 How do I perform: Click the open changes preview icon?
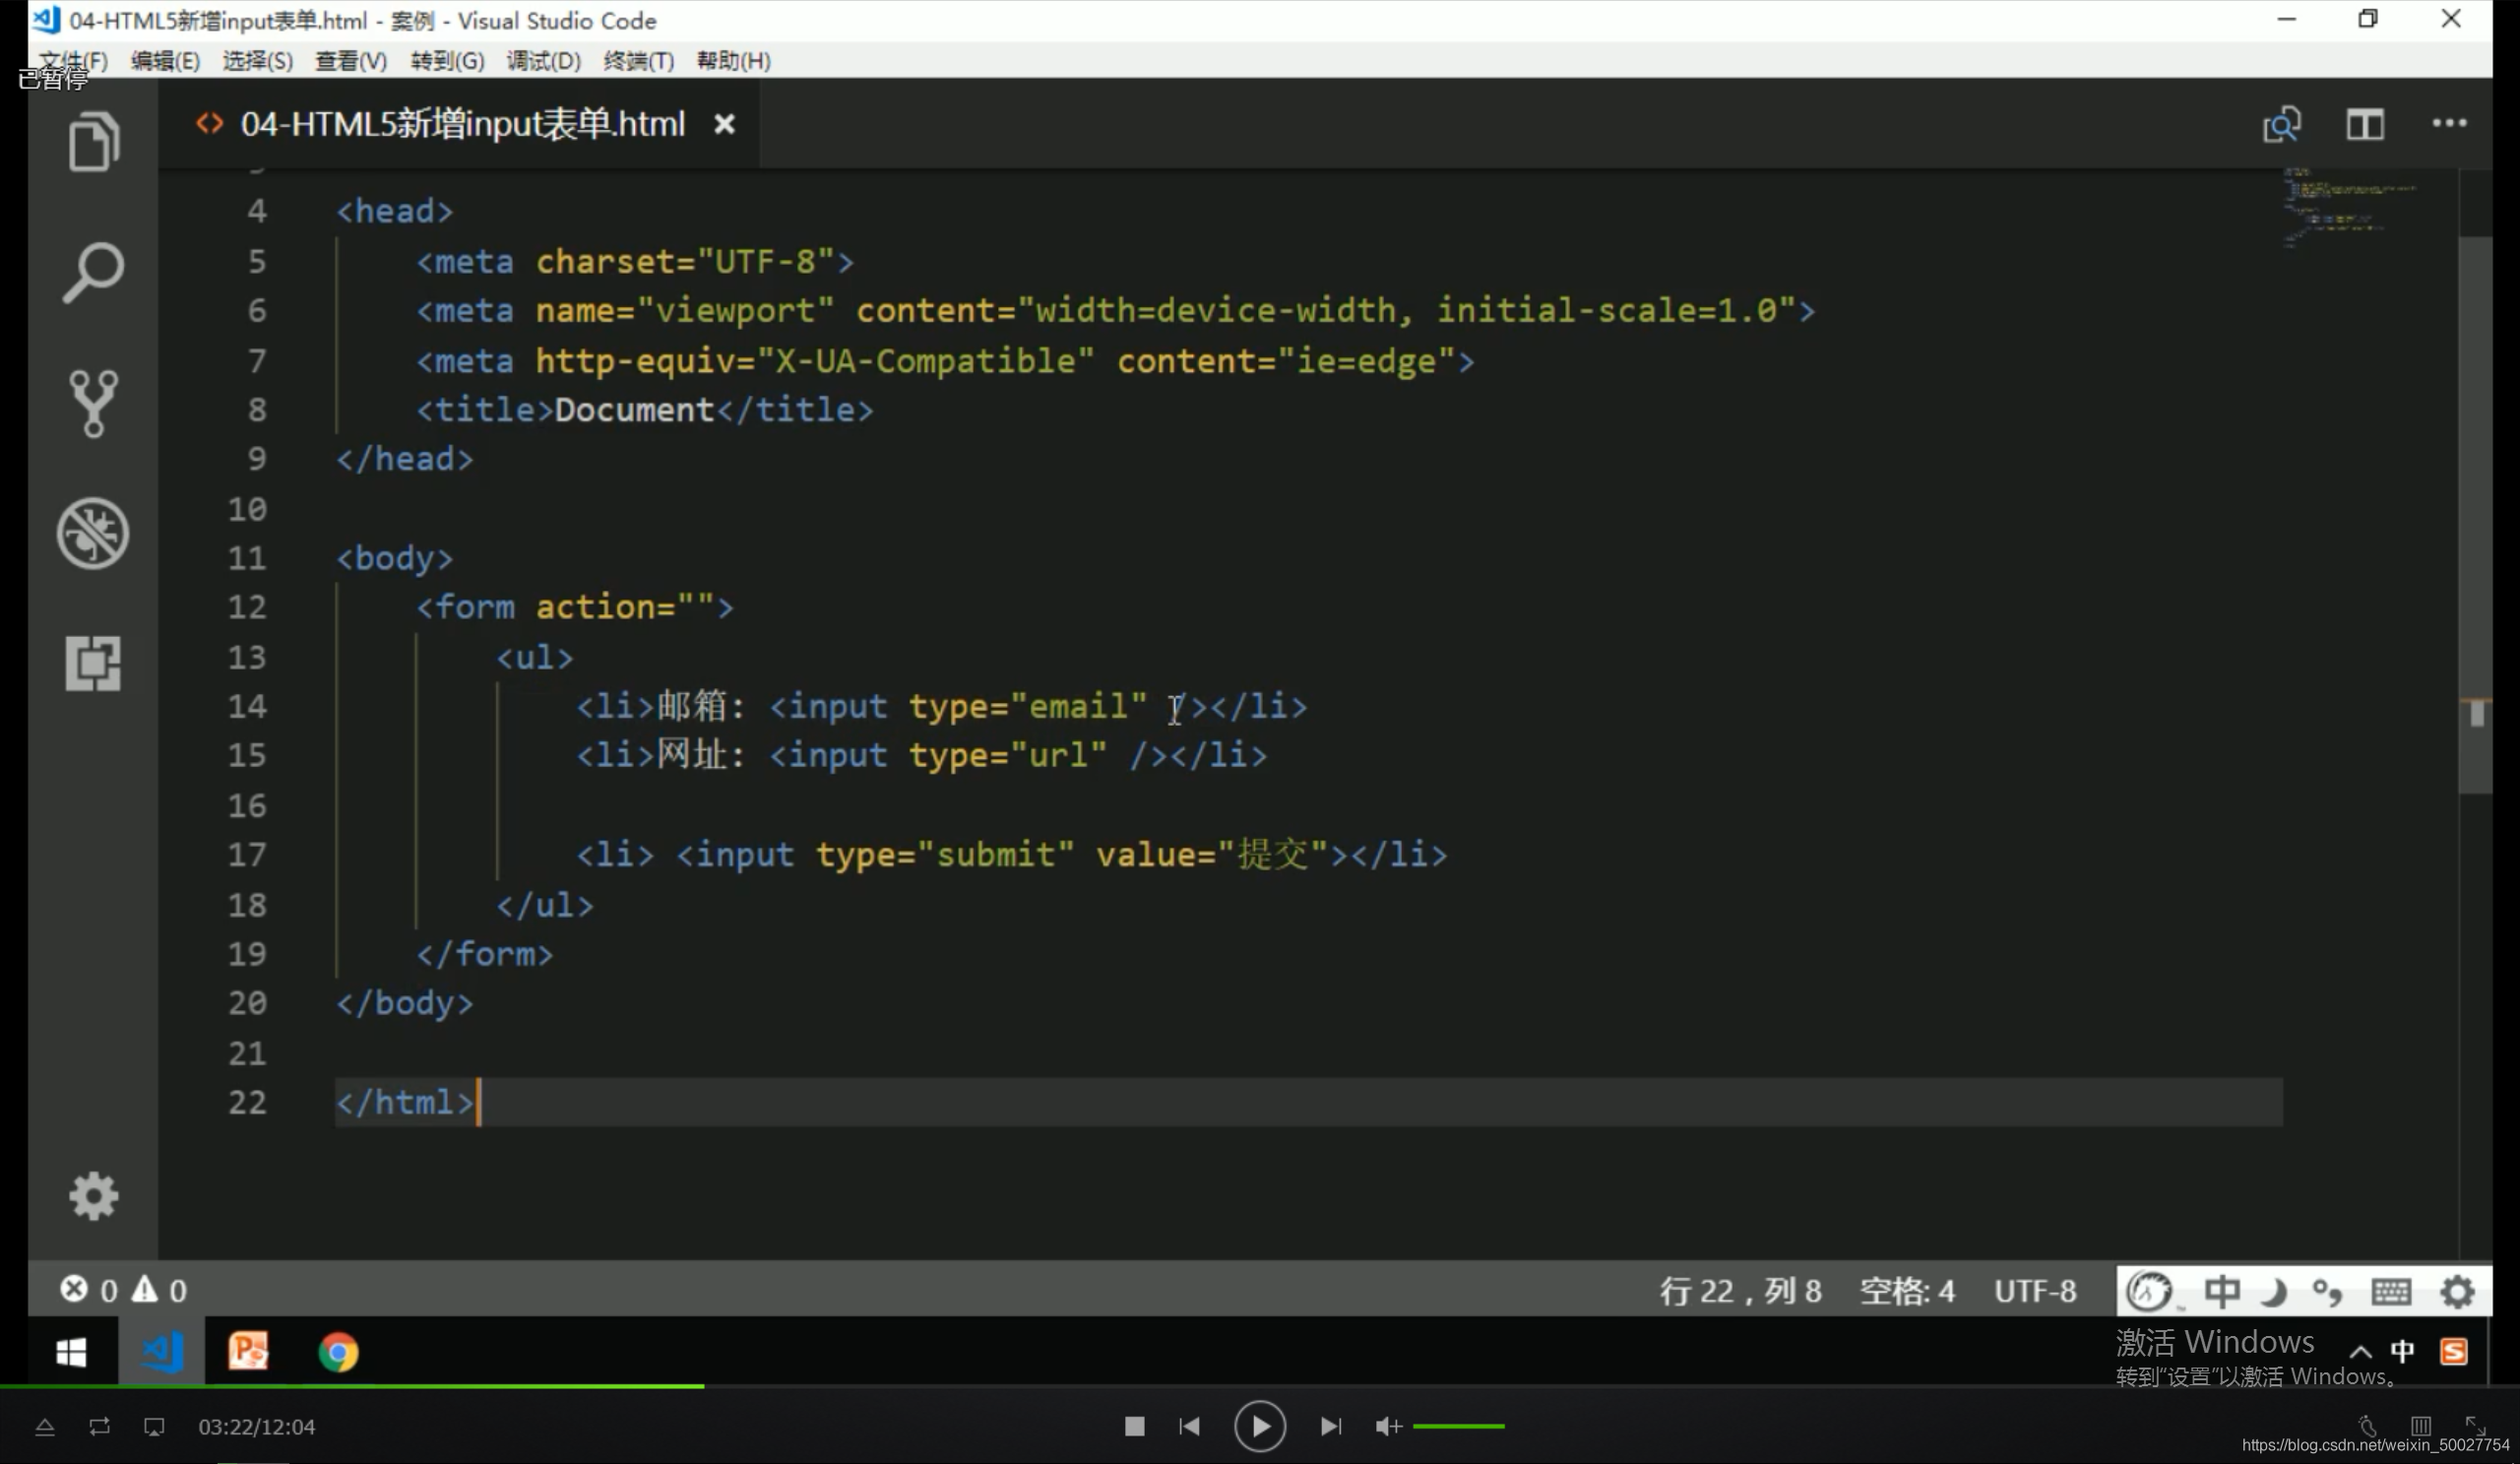tap(2281, 125)
